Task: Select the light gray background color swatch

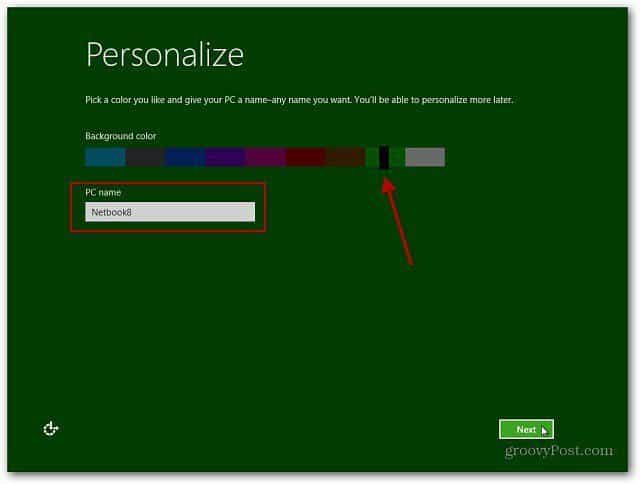Action: click(x=425, y=157)
